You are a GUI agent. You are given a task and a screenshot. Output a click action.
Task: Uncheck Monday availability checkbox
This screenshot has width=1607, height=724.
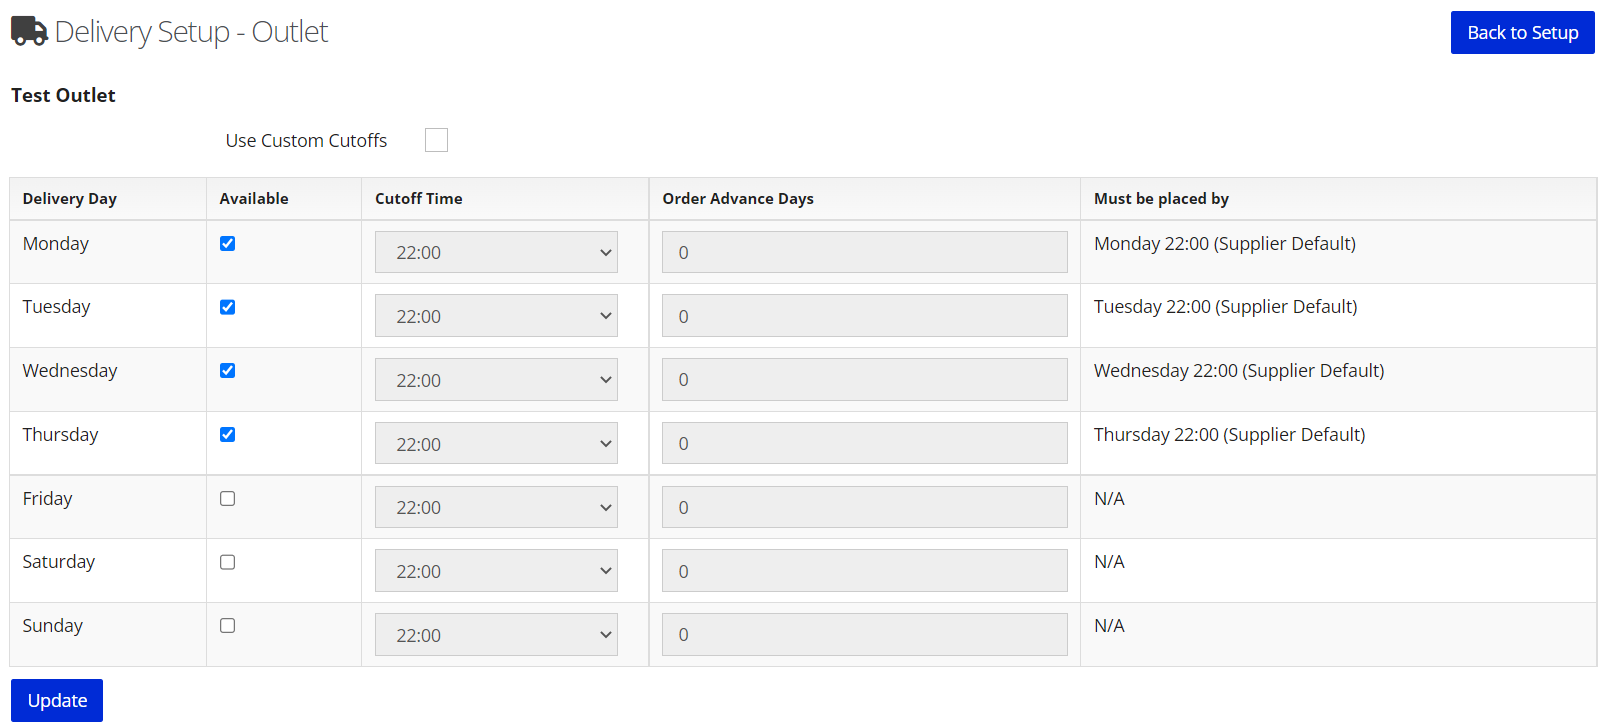(x=228, y=243)
